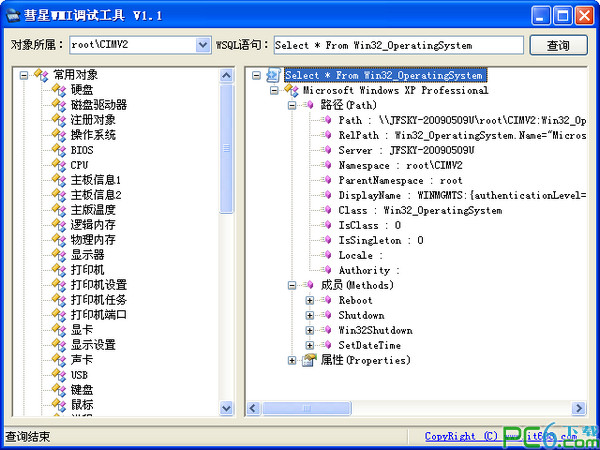This screenshot has height=450, width=600.
Task: Click the 硬盘 item icon
Action: (x=59, y=90)
